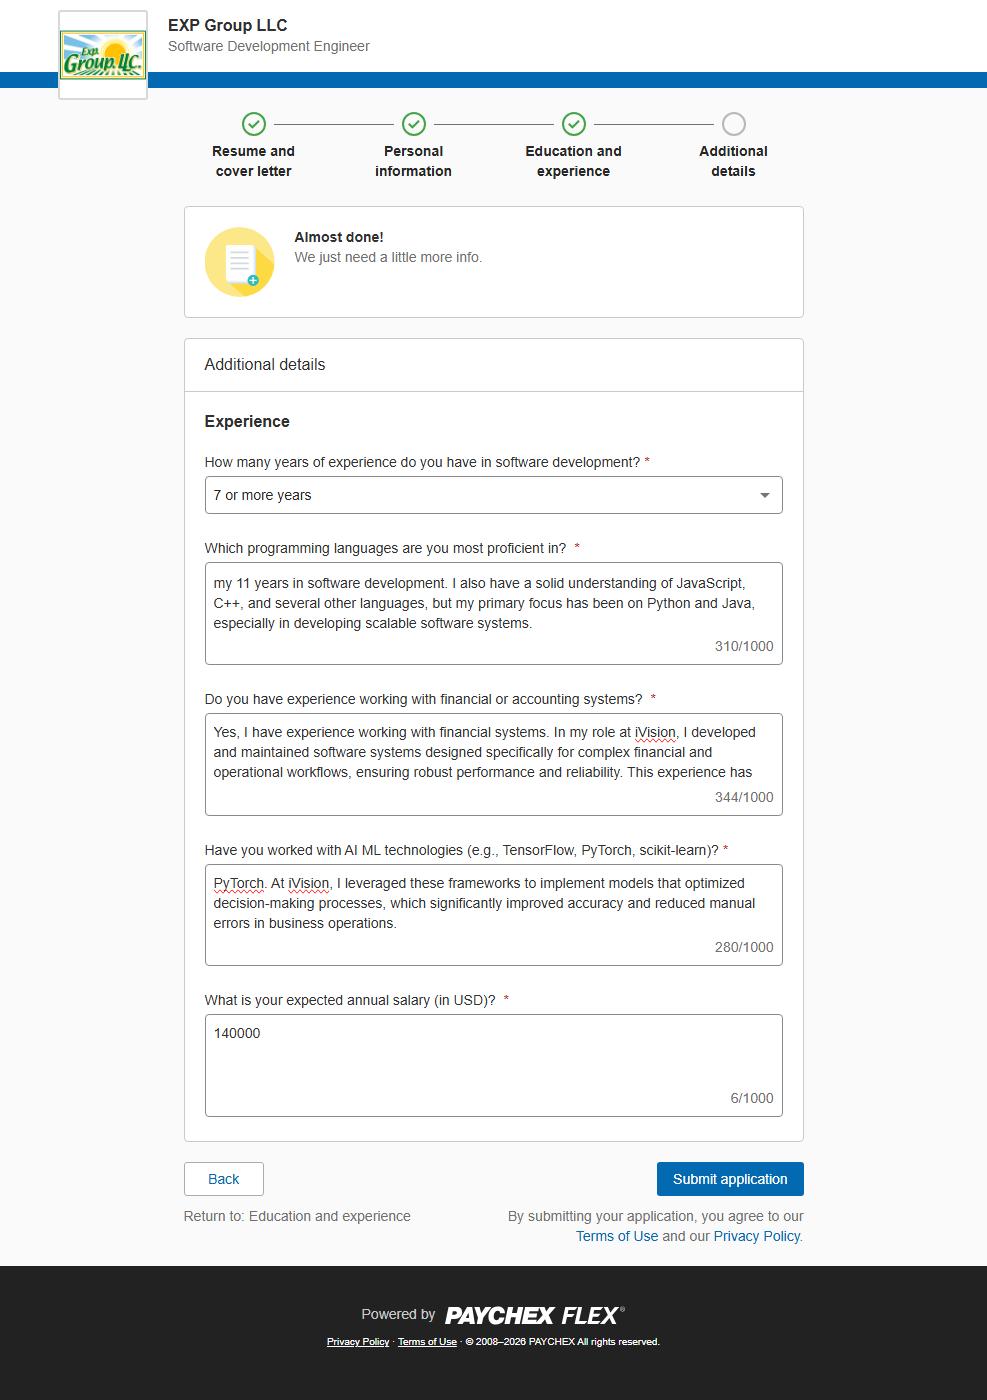Go Back to the previous step

coord(224,1179)
